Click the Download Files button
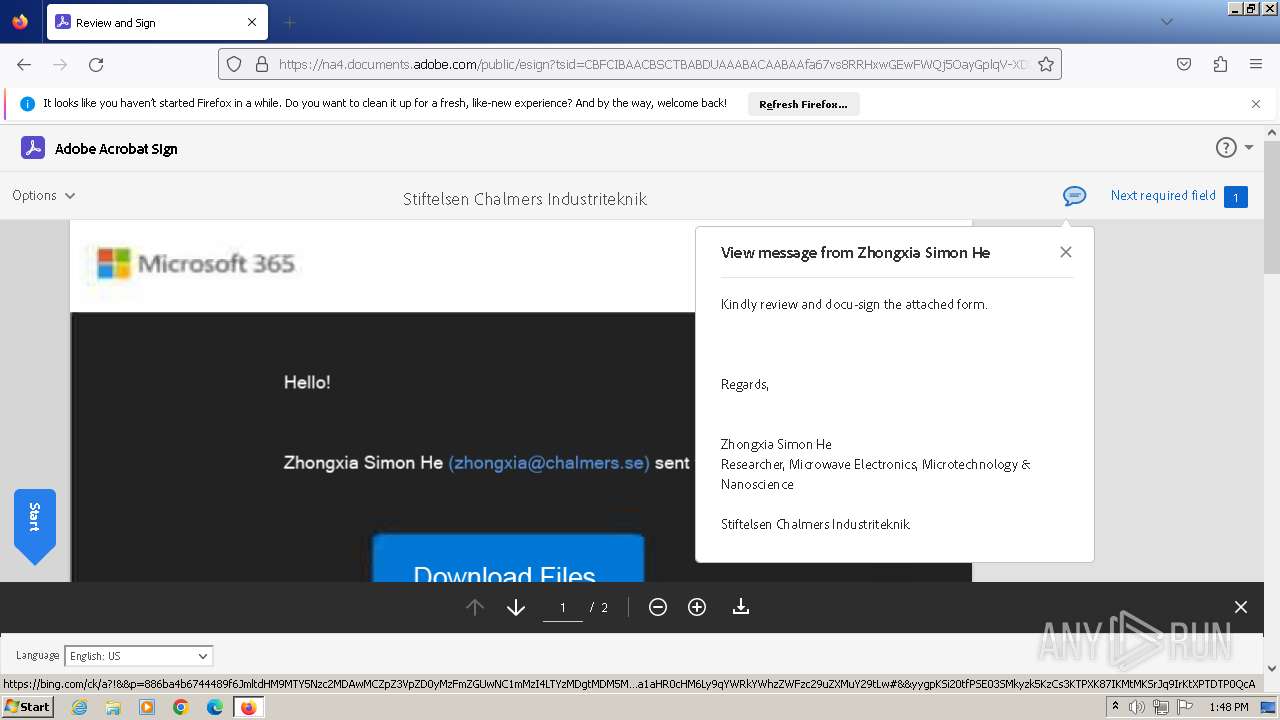The height and width of the screenshot is (720, 1280). pos(508,558)
